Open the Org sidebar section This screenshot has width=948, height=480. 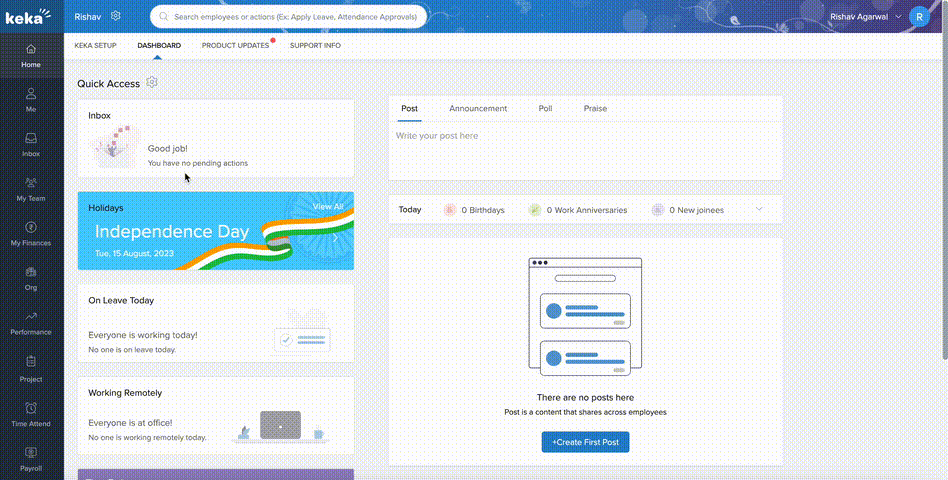click(x=31, y=277)
